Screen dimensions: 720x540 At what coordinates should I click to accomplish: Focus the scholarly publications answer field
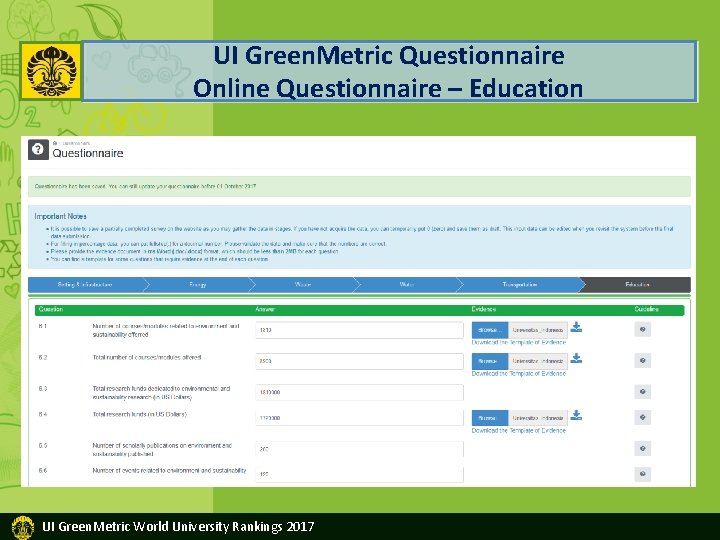(x=359, y=449)
